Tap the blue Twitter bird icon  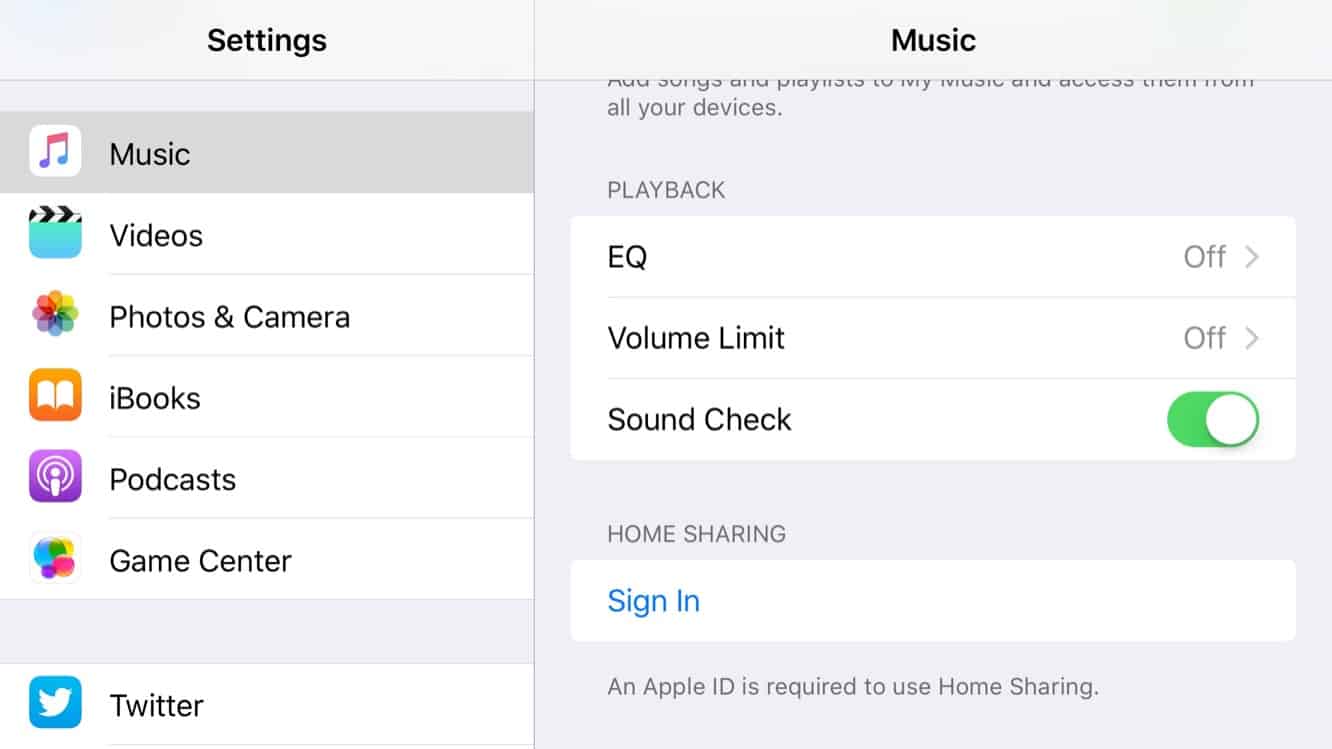55,703
